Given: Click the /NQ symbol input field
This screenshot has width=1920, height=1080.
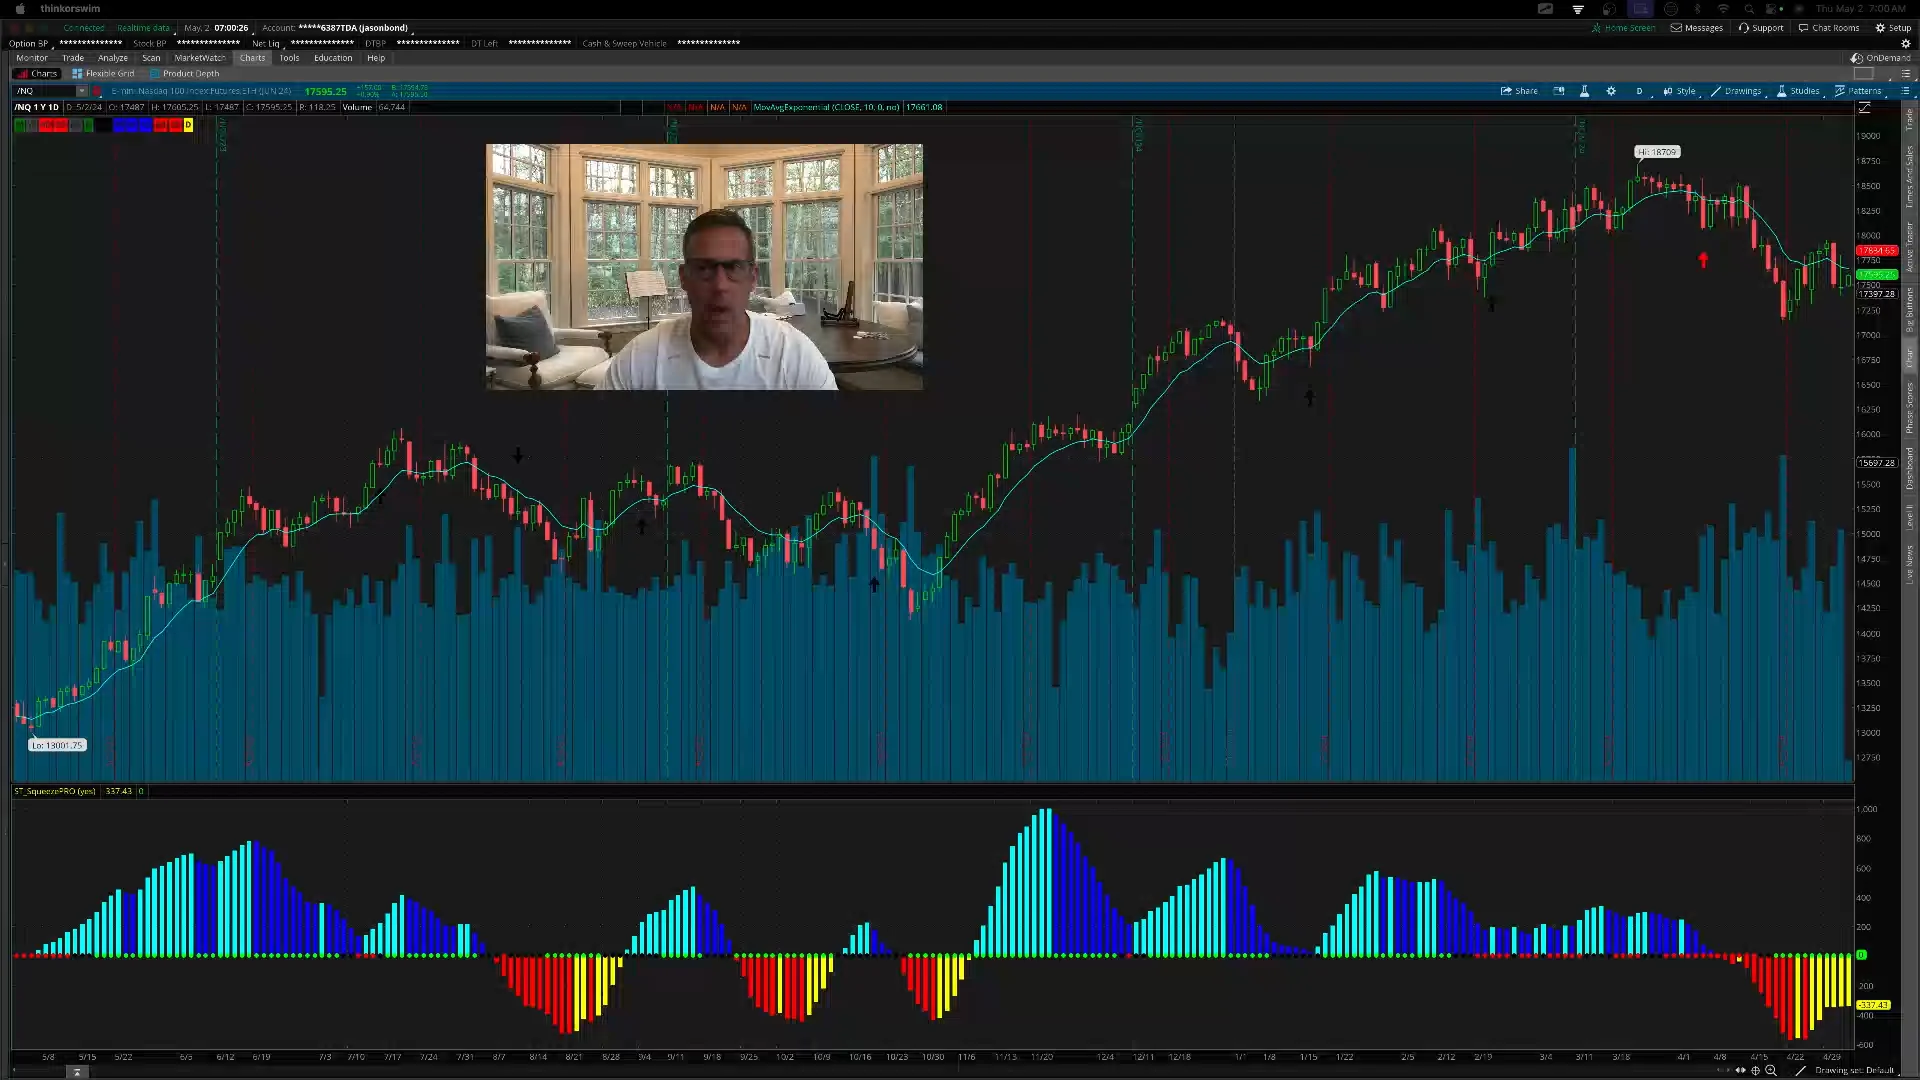Looking at the screenshot, I should [42, 91].
